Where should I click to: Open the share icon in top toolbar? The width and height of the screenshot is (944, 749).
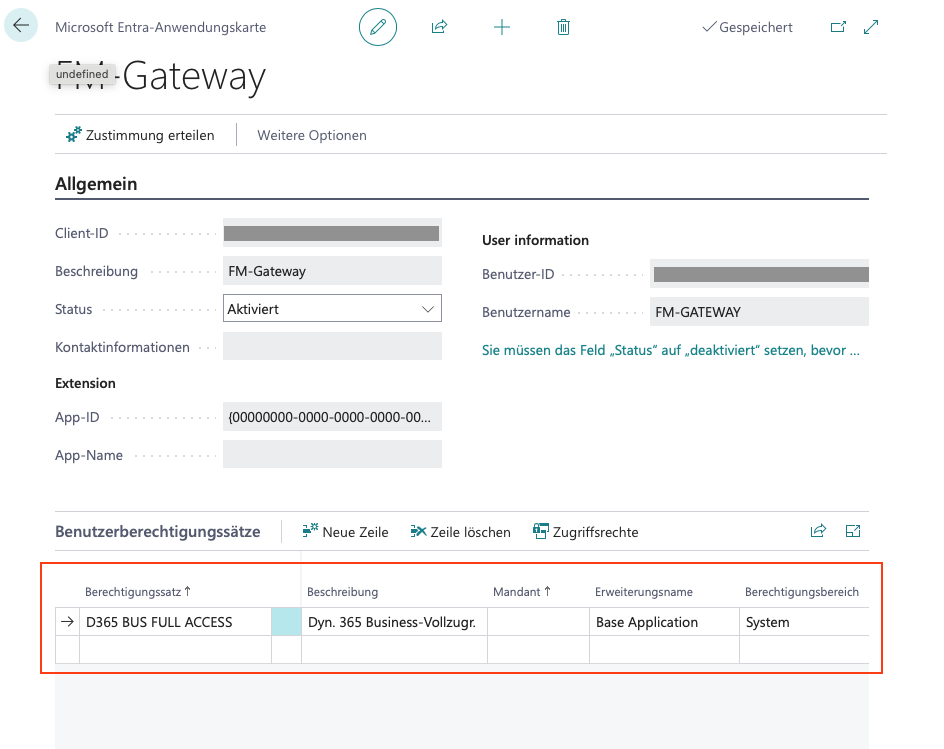(439, 27)
